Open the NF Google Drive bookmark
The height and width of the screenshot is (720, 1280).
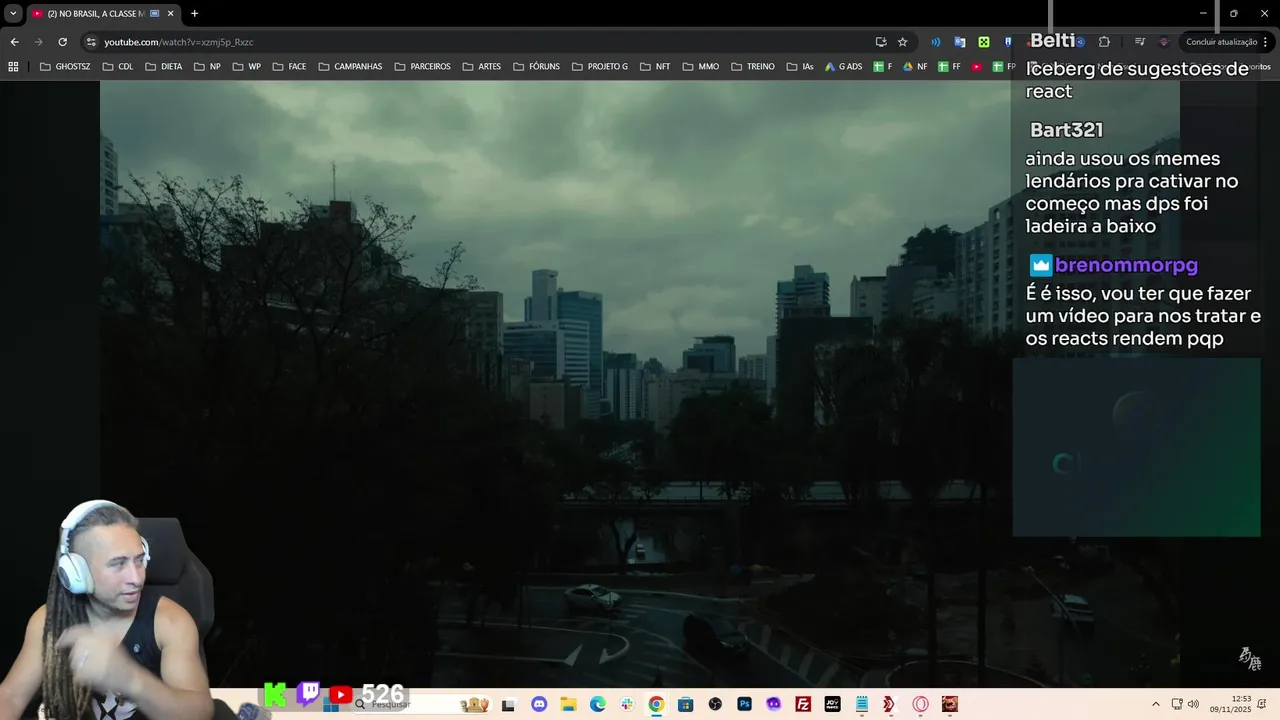tap(915, 67)
